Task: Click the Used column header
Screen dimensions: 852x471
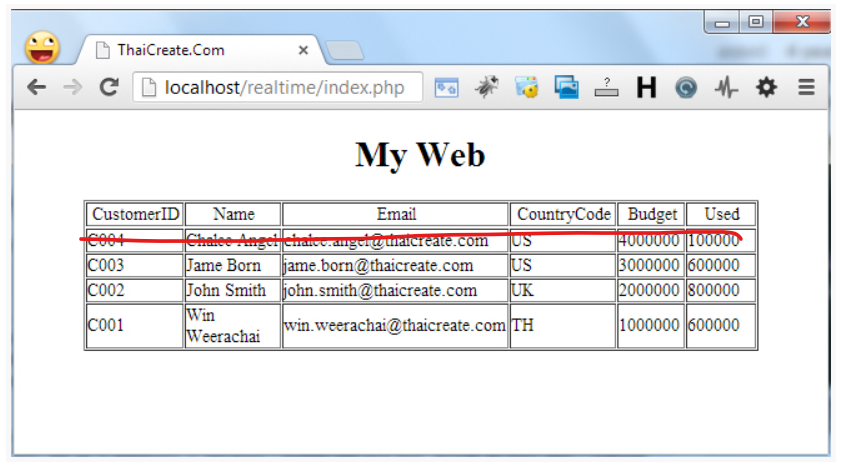Action: click(721, 214)
